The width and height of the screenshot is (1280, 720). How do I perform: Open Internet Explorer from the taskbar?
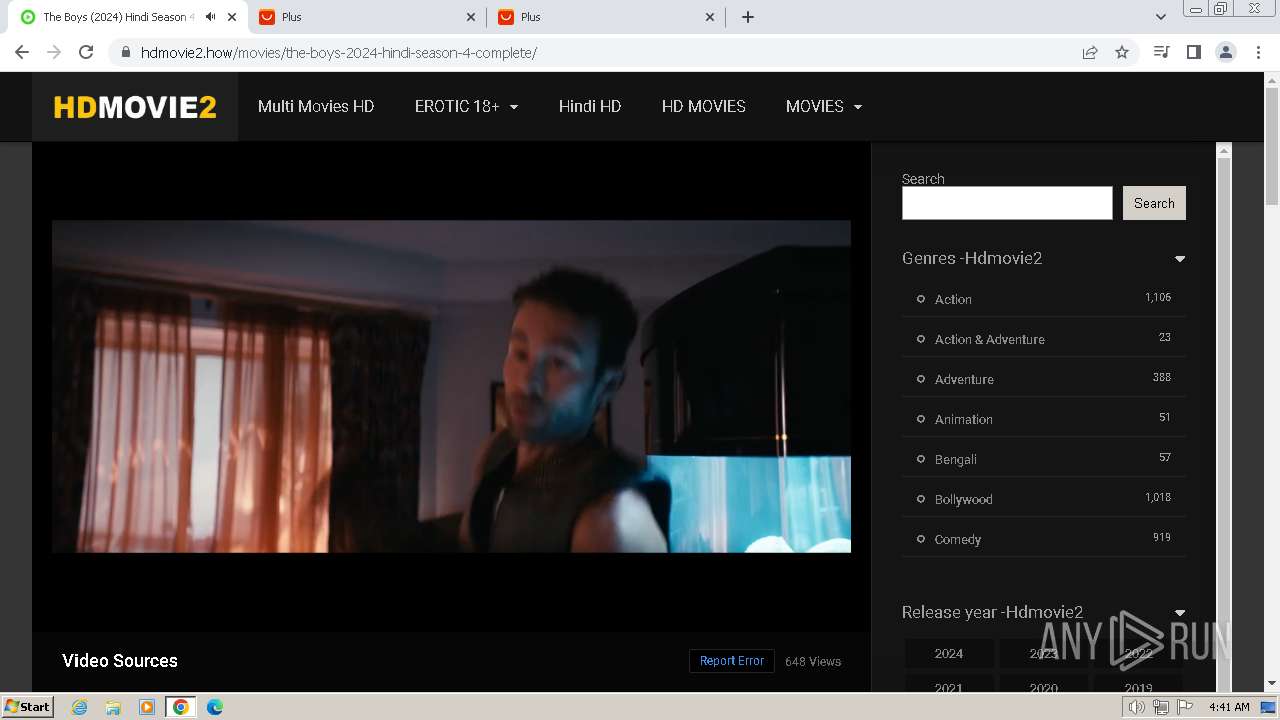(79, 707)
